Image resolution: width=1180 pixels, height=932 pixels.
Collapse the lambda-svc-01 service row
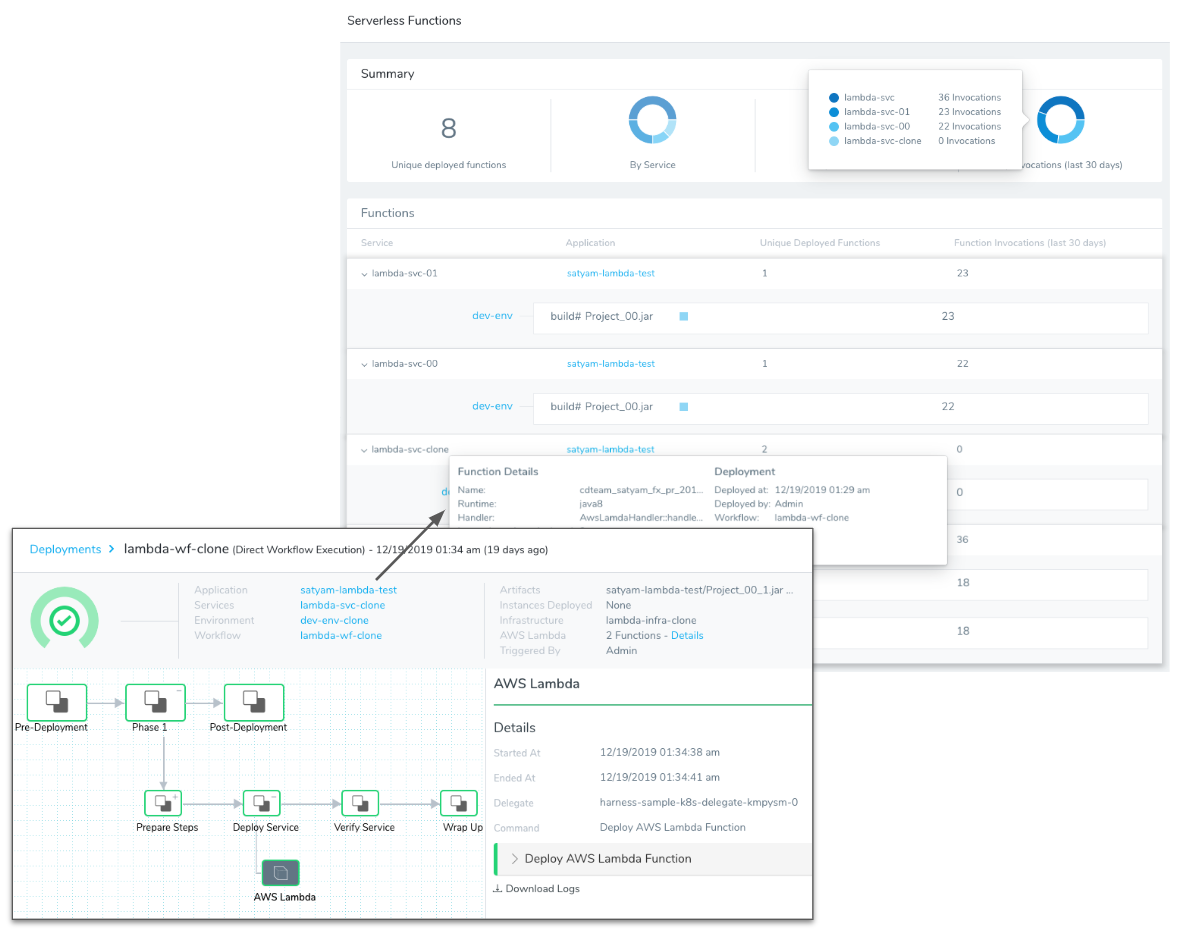pyautogui.click(x=364, y=274)
